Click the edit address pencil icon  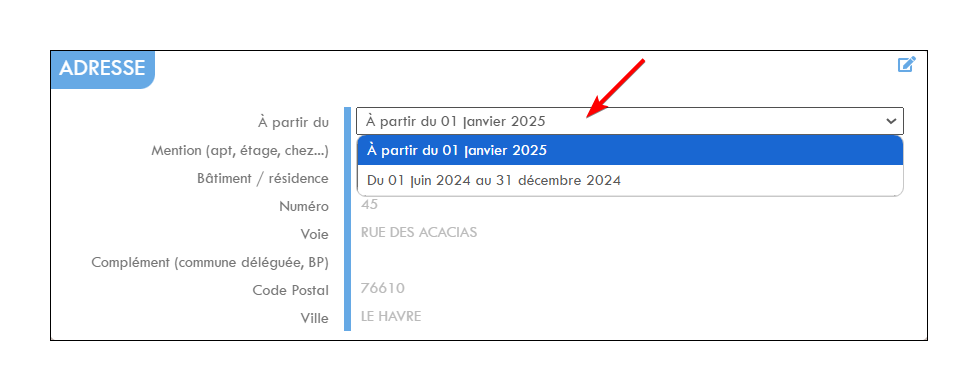point(906,65)
